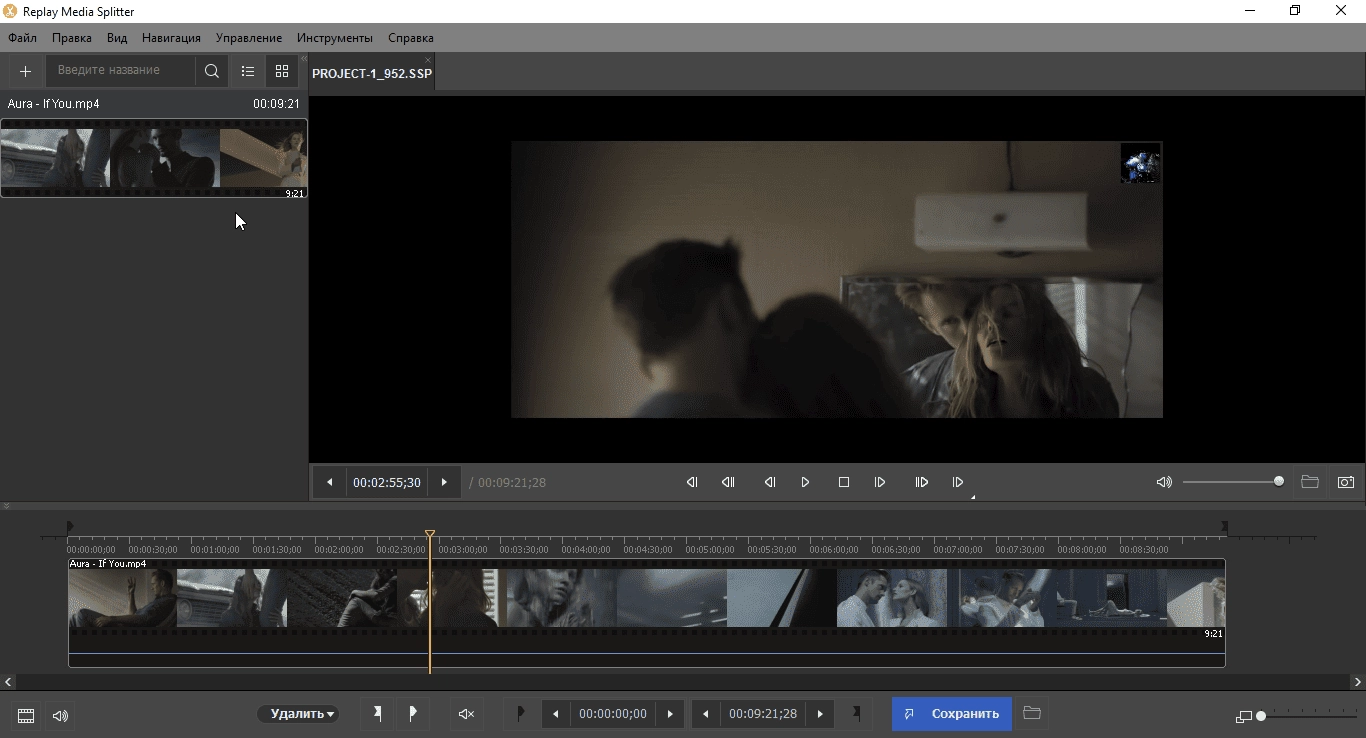Open the Инструменты menu
This screenshot has width=1366, height=738.
[x=335, y=38]
